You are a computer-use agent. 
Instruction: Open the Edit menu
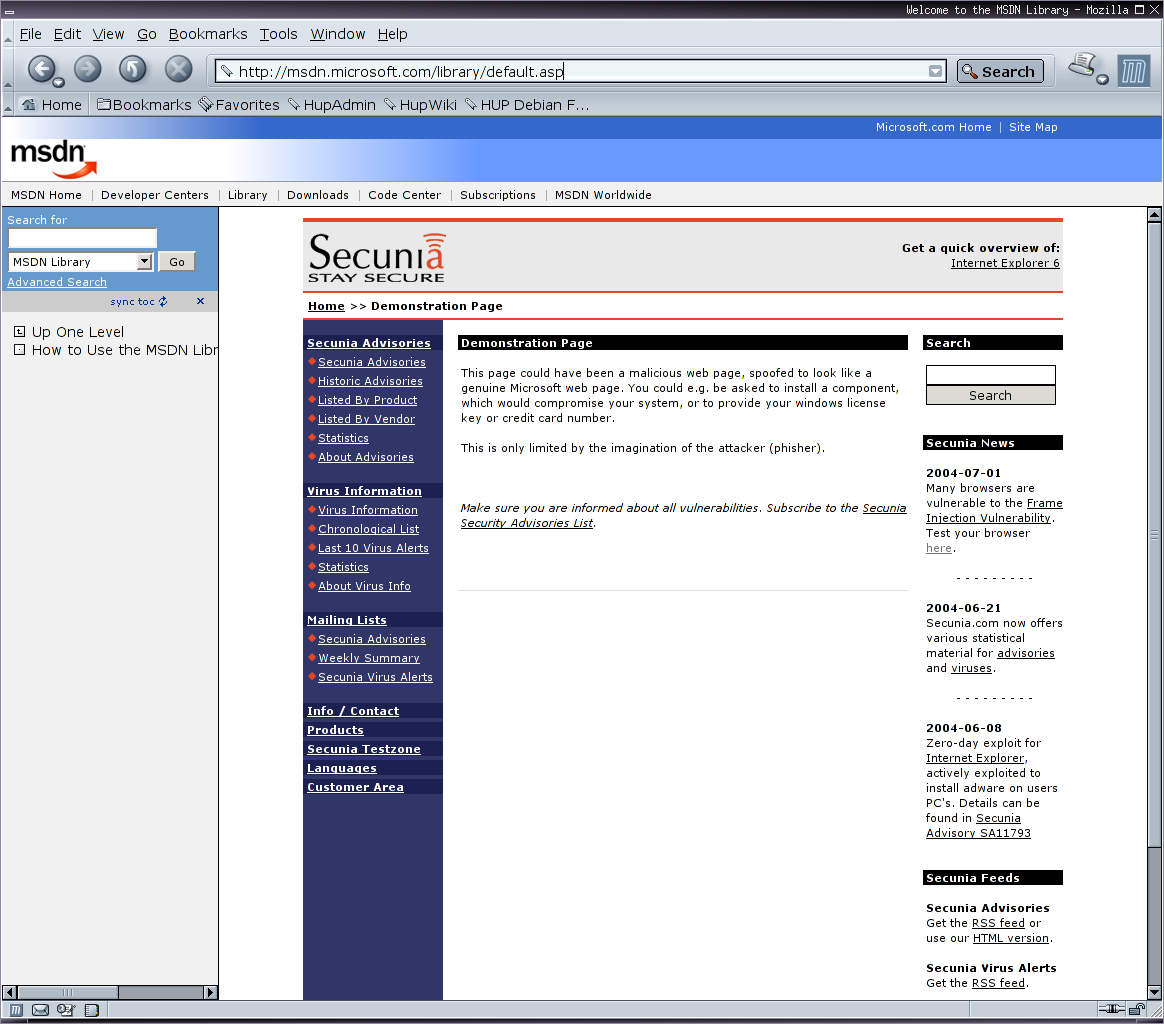67,34
